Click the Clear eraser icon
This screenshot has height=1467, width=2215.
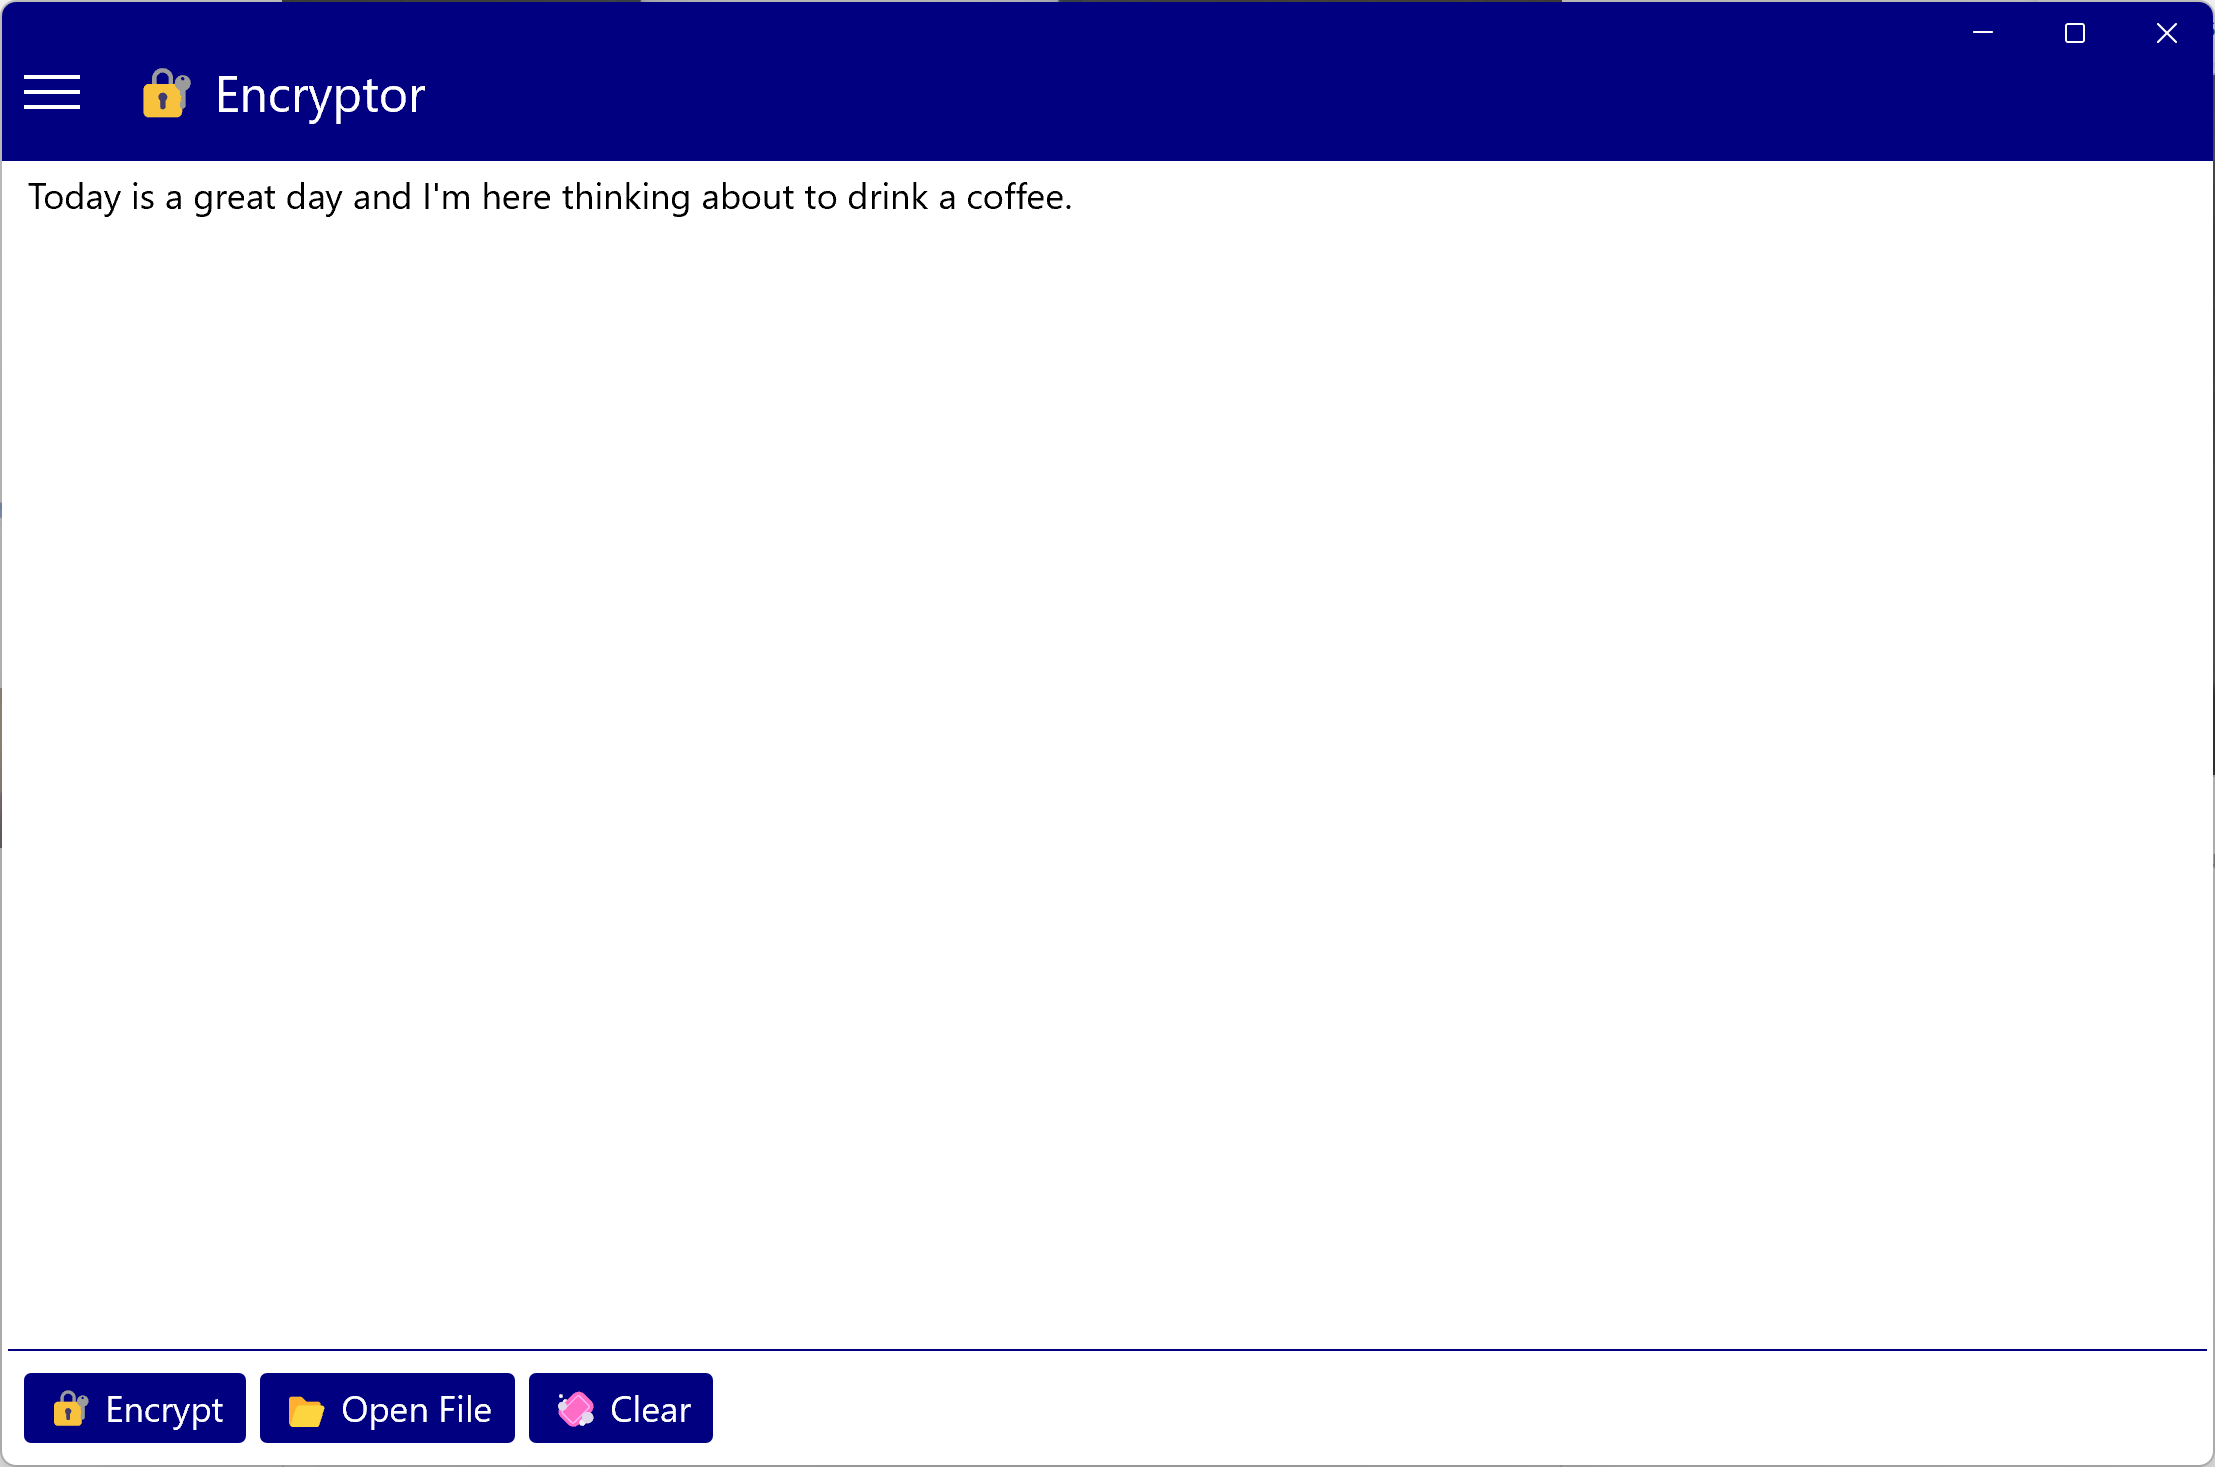click(573, 1408)
